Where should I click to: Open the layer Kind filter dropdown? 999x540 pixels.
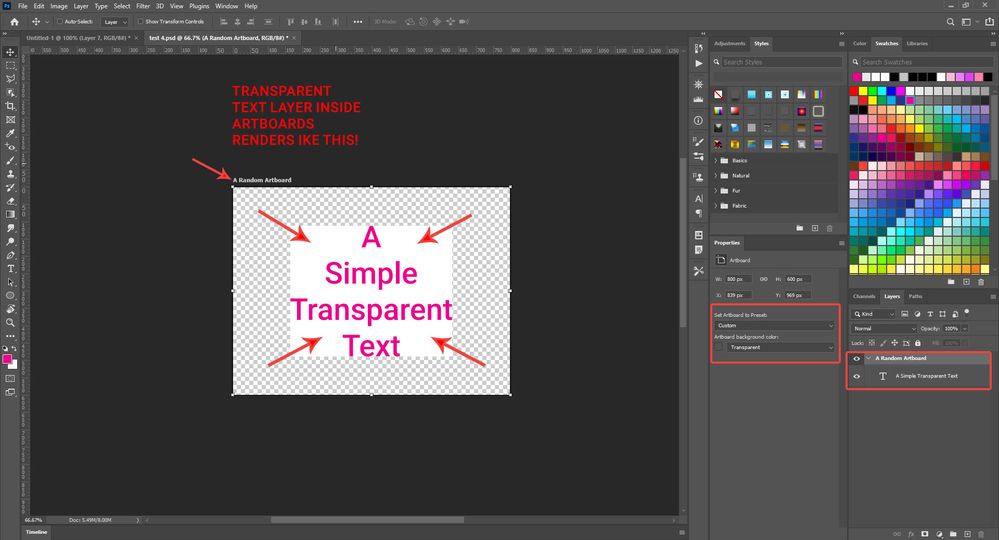click(873, 314)
